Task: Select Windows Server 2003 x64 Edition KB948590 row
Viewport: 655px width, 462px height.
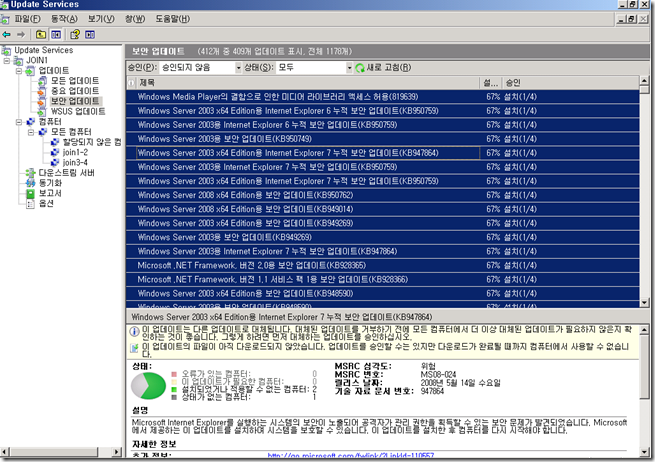Action: tap(383, 294)
